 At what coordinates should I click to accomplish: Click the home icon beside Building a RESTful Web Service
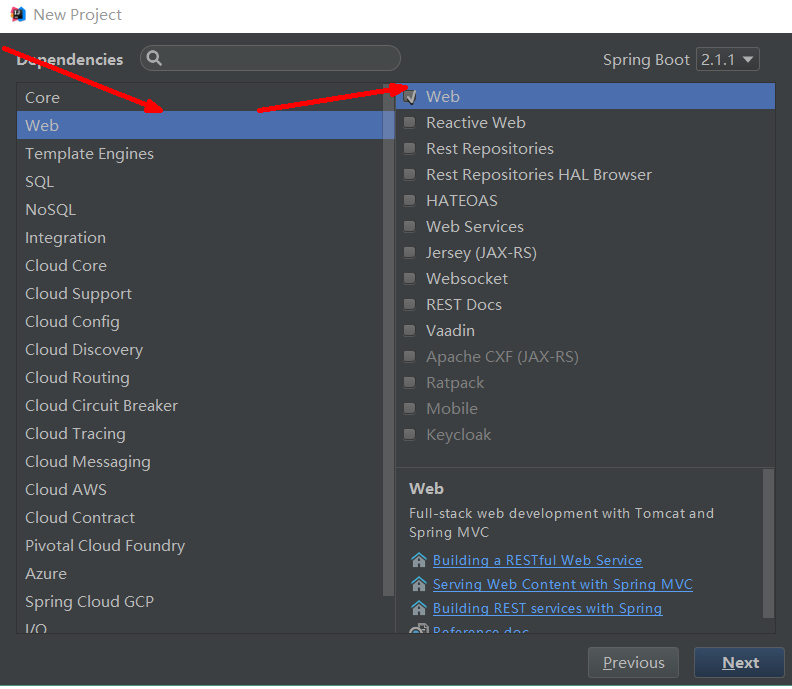[419, 560]
